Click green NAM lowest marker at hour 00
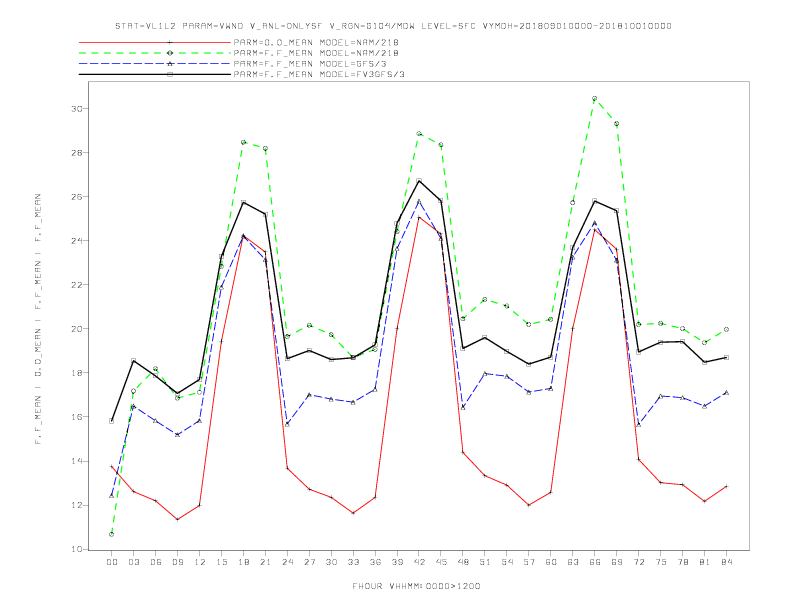This screenshot has width=792, height=612. pyautogui.click(x=112, y=534)
